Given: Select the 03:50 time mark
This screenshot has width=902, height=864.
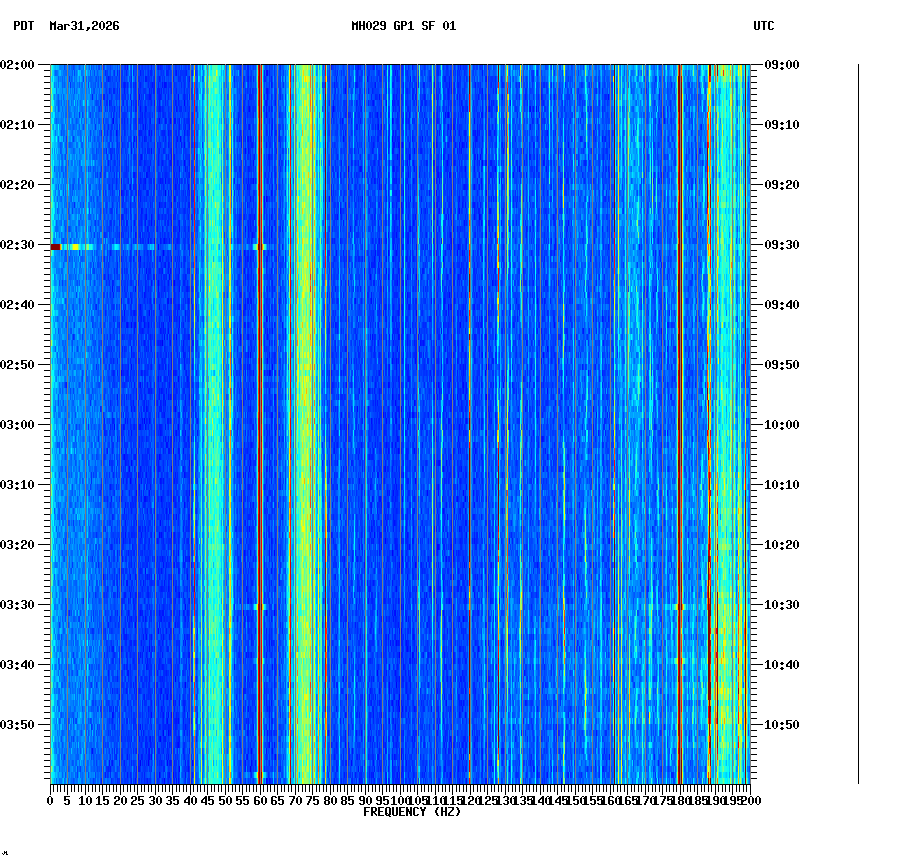Looking at the screenshot, I should pos(20,724).
